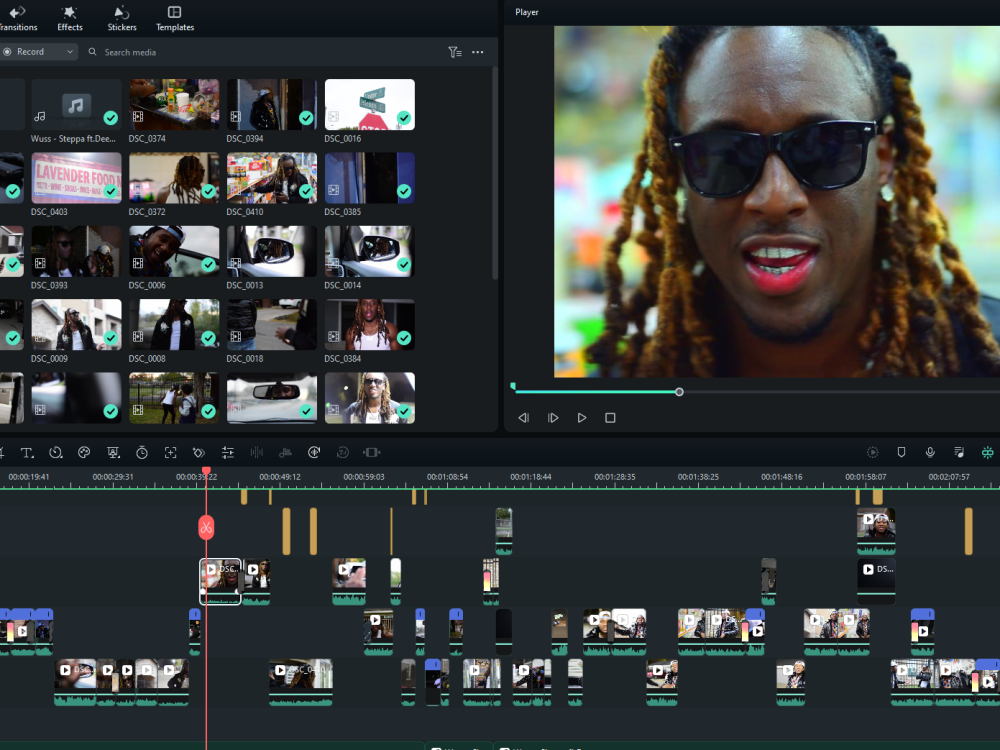Screen dimensions: 1000x750
Task: Select the DSC_0008 media thumbnail
Action: (x=174, y=325)
